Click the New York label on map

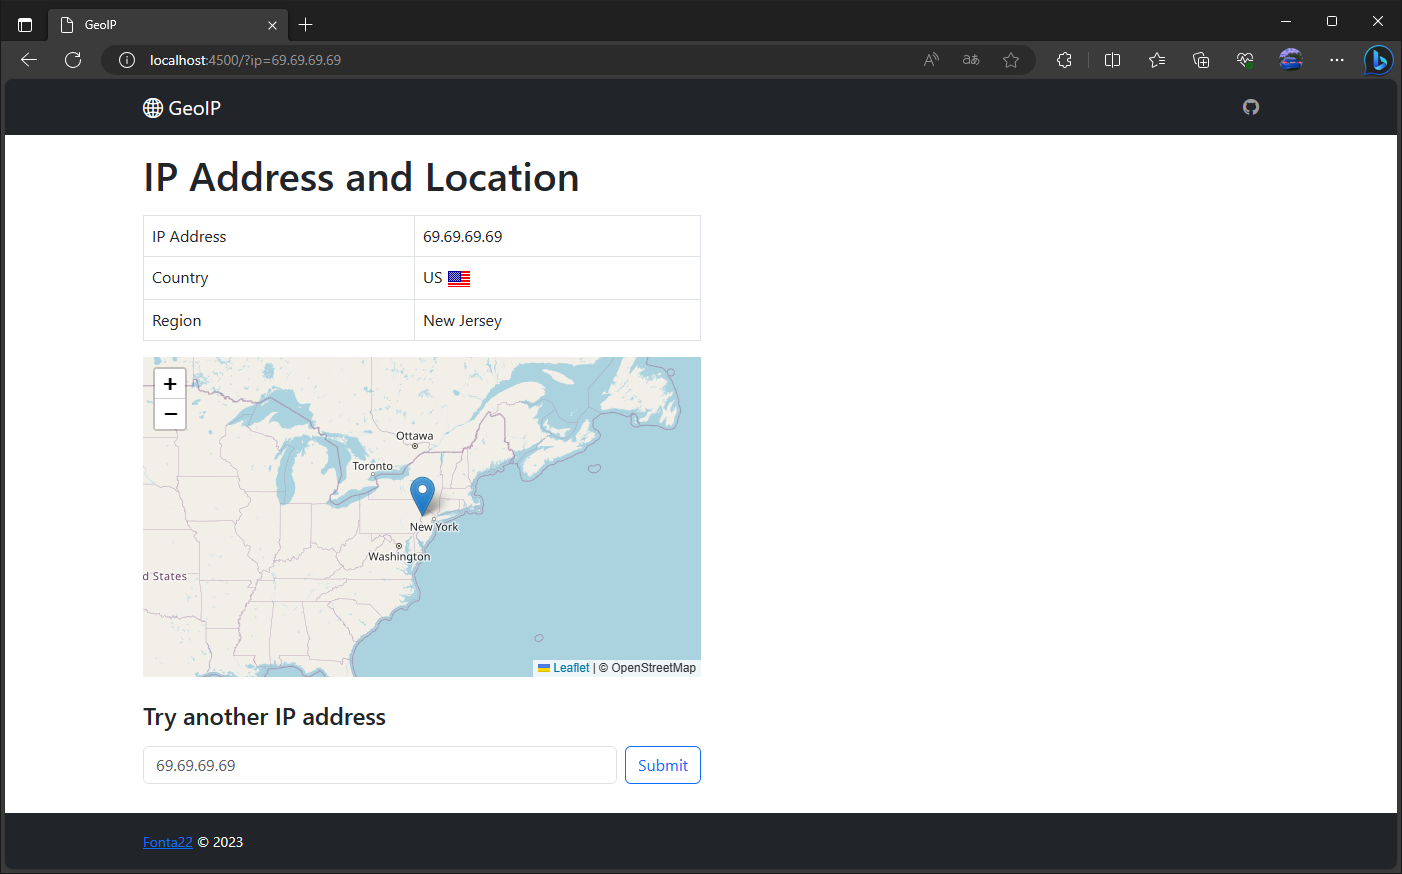(x=434, y=527)
